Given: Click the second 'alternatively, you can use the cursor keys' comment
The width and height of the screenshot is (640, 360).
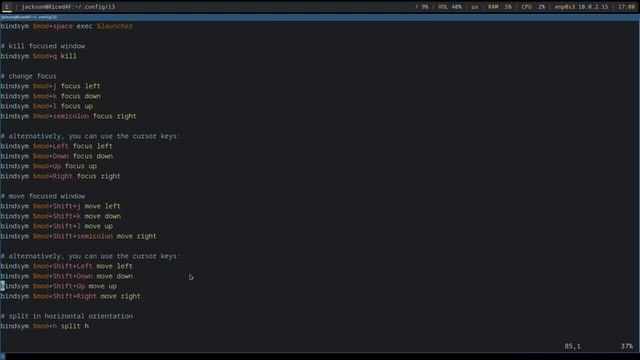Looking at the screenshot, I should pos(90,256).
